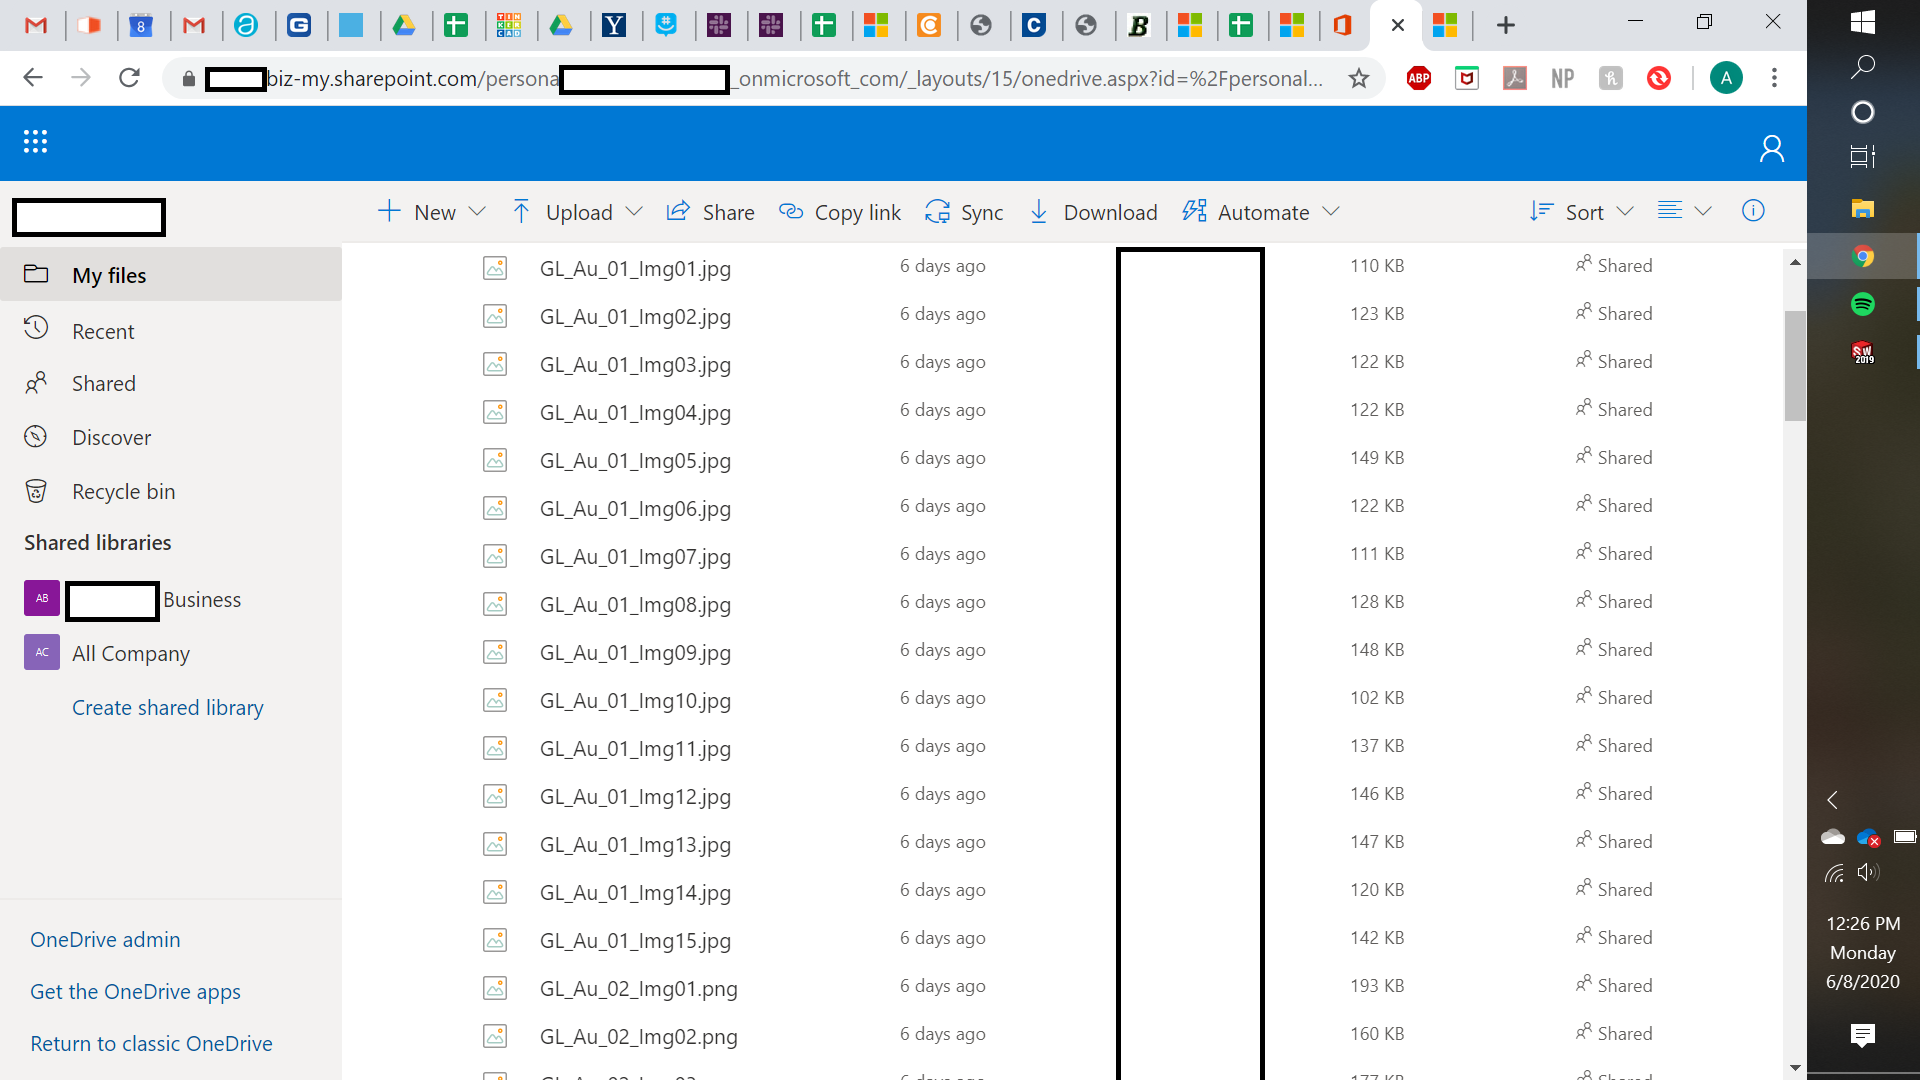Switch to the Shared section
Screen dimensions: 1920x1080
point(104,383)
